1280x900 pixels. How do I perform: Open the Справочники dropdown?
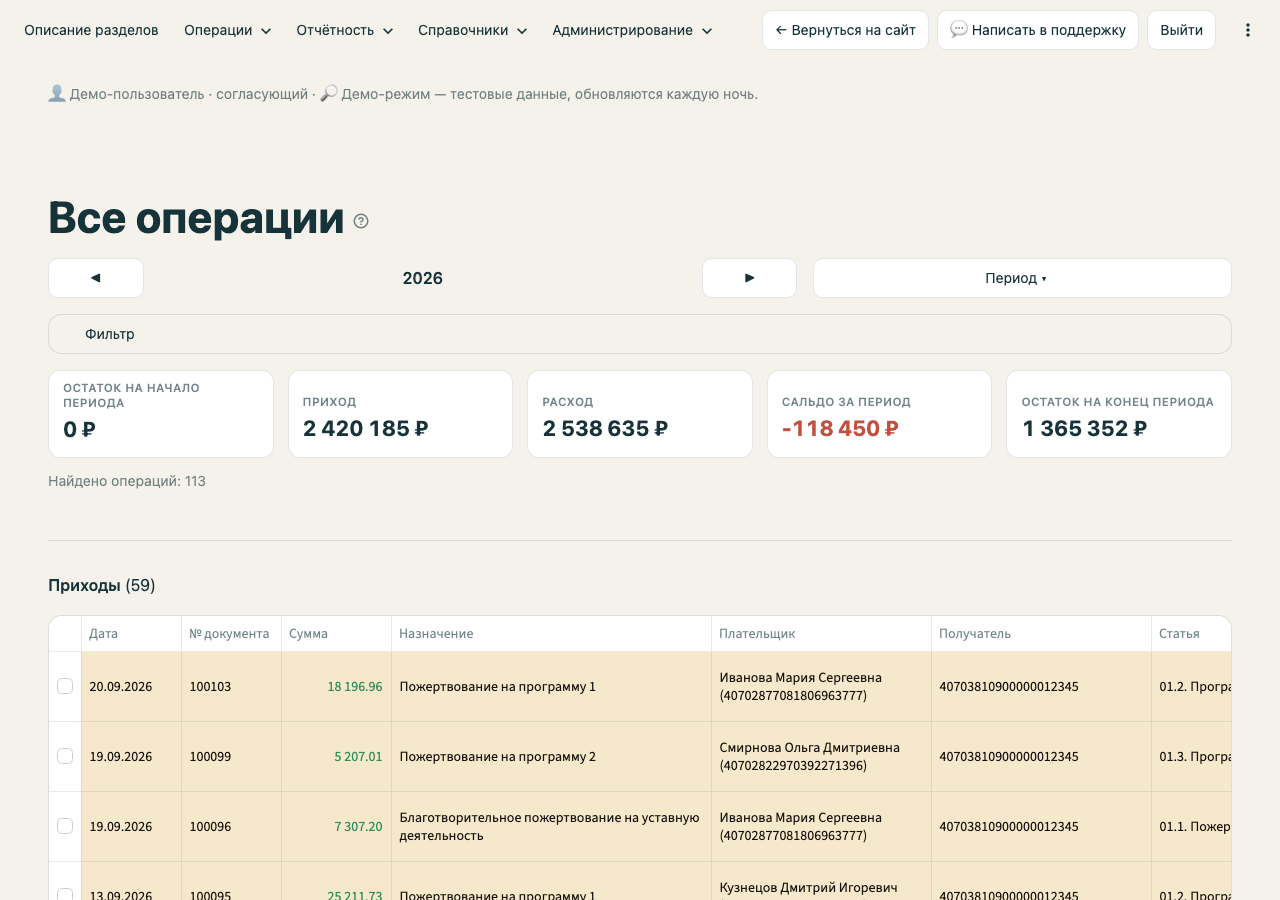click(x=472, y=30)
